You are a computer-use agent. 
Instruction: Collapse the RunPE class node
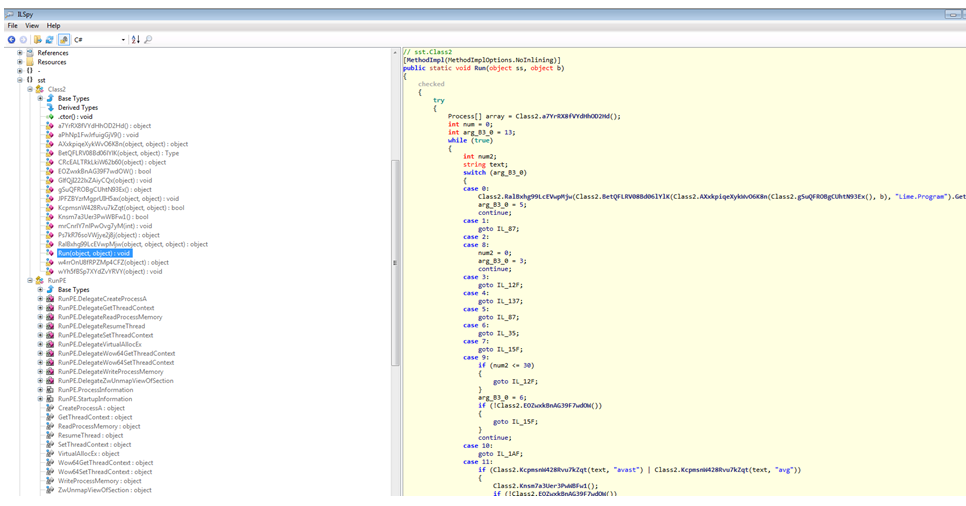click(30, 280)
